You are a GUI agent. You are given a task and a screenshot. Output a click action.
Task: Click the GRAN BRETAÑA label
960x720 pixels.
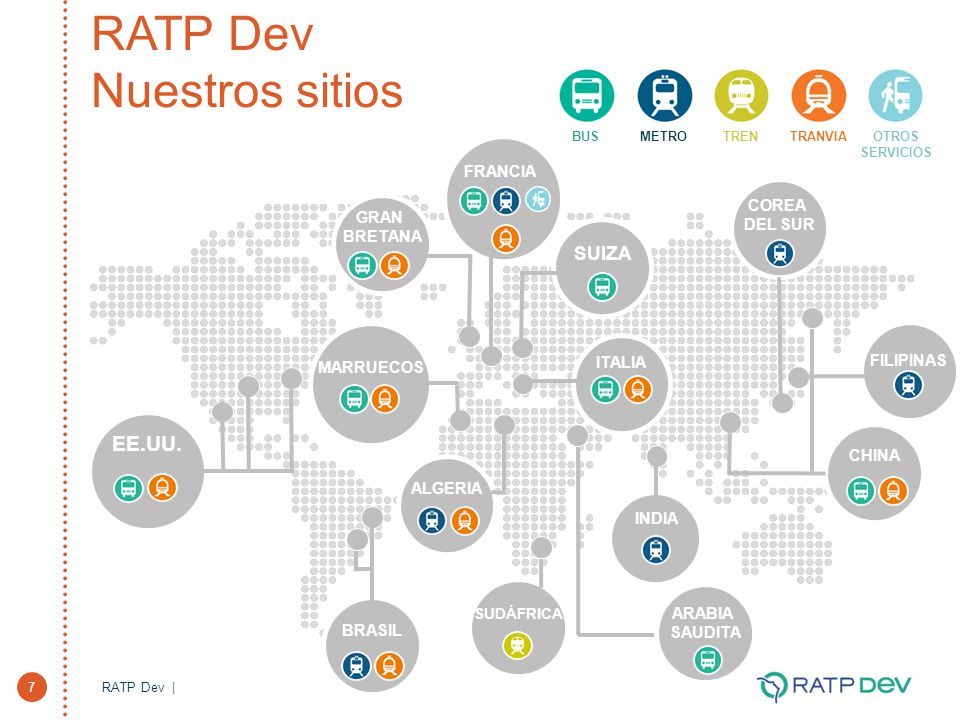pyautogui.click(x=382, y=227)
